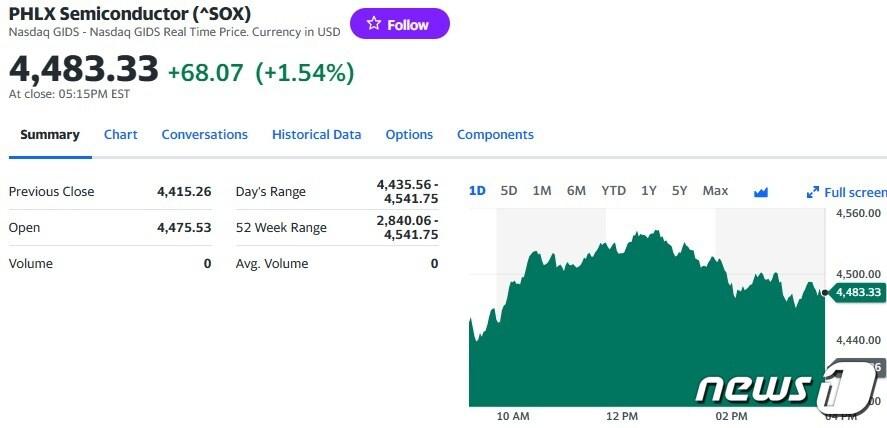Click the 4,483.33 current price marker on chart
The height and width of the screenshot is (428, 887).
(856, 292)
